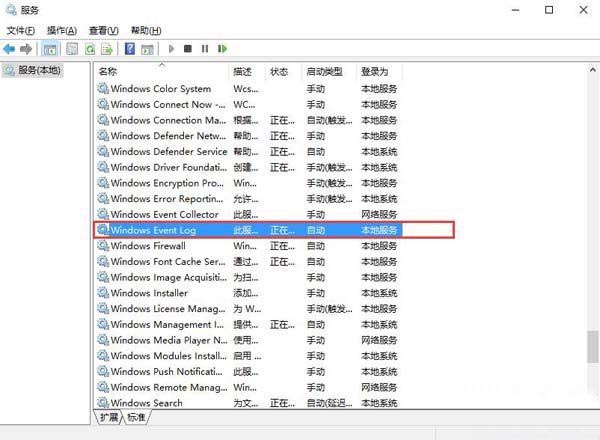The width and height of the screenshot is (600, 440).
Task: Click the Back arrow in toolbar
Action: click(9, 48)
